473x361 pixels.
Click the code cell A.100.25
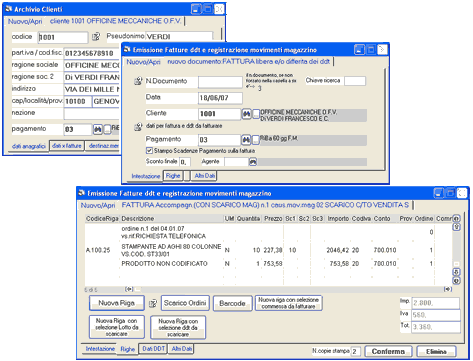[x=98, y=250]
